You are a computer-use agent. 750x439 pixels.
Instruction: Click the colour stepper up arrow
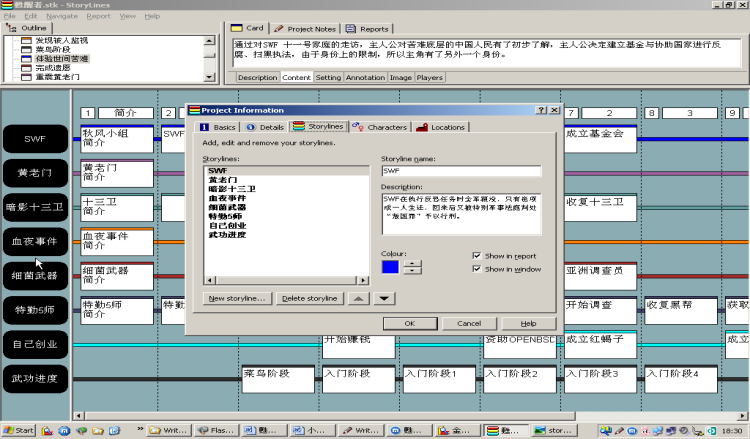point(412,262)
